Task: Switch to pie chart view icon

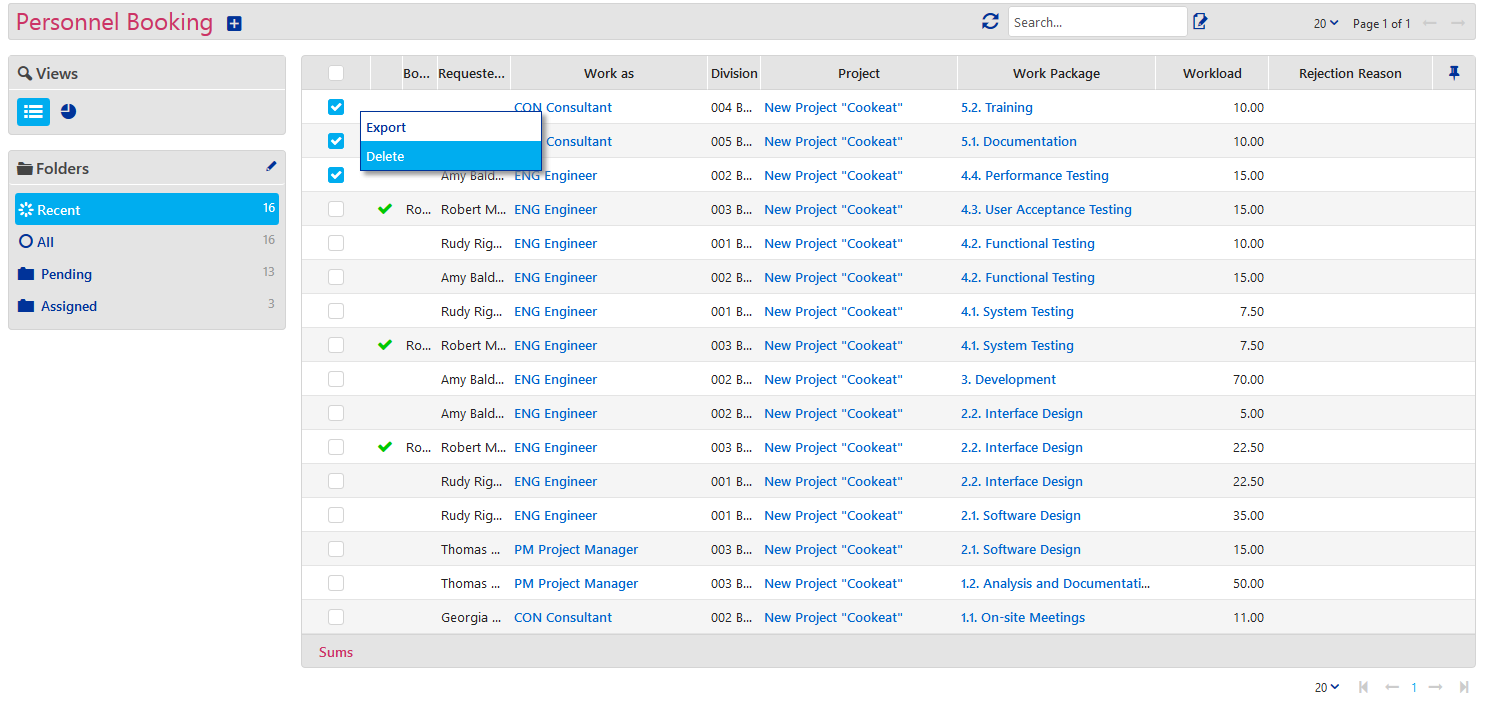Action: (x=68, y=112)
